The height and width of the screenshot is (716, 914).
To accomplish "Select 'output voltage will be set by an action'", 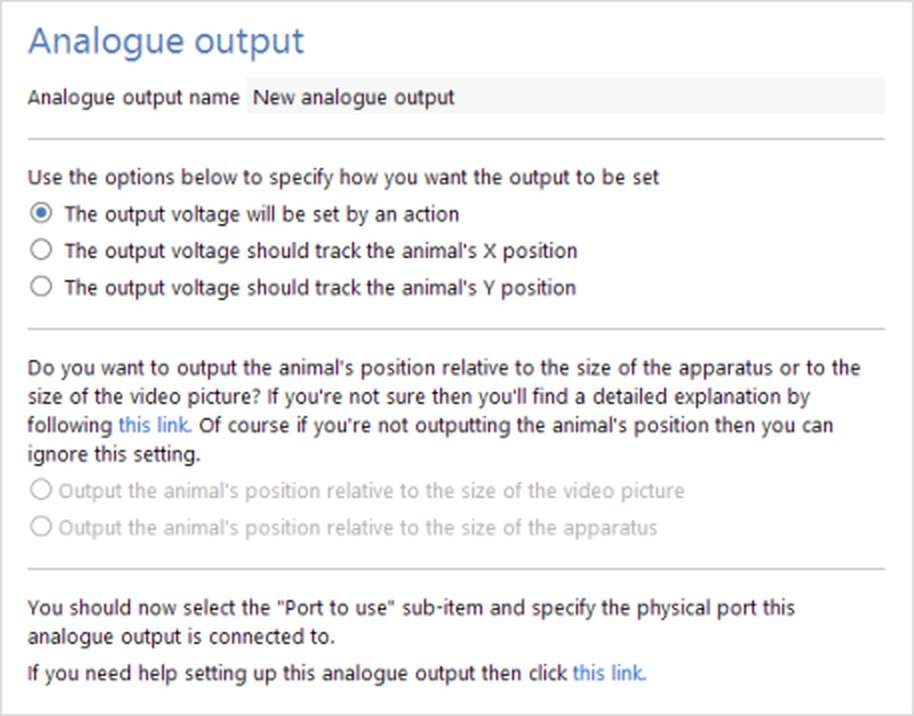I will pyautogui.click(x=41, y=214).
